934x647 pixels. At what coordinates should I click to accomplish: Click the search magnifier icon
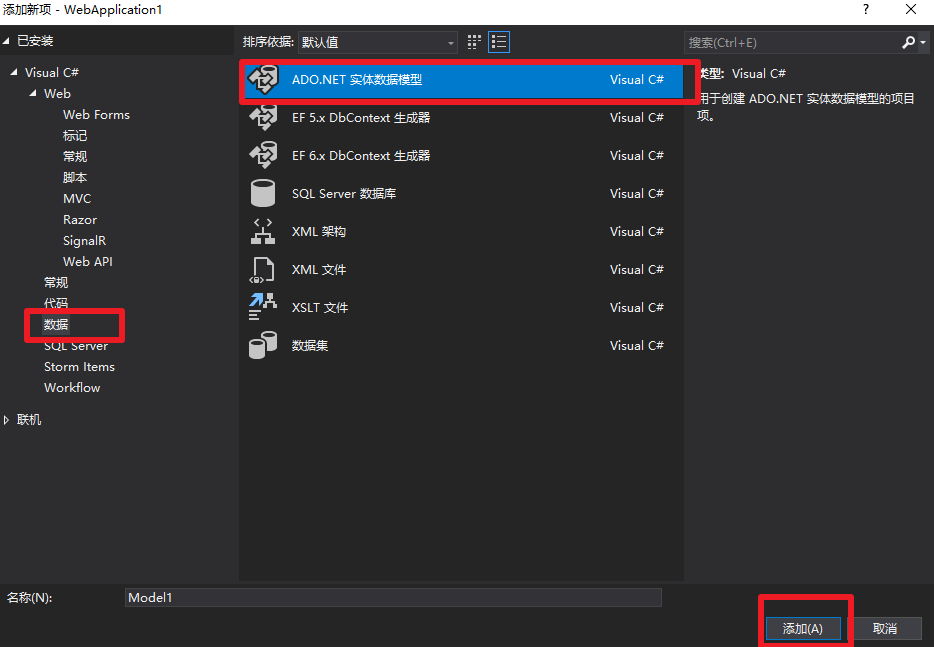pyautogui.click(x=908, y=42)
